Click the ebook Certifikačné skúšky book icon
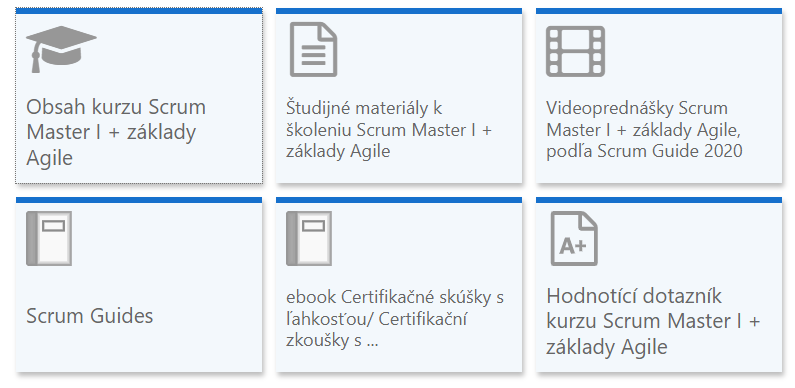The height and width of the screenshot is (388, 795). coord(309,238)
